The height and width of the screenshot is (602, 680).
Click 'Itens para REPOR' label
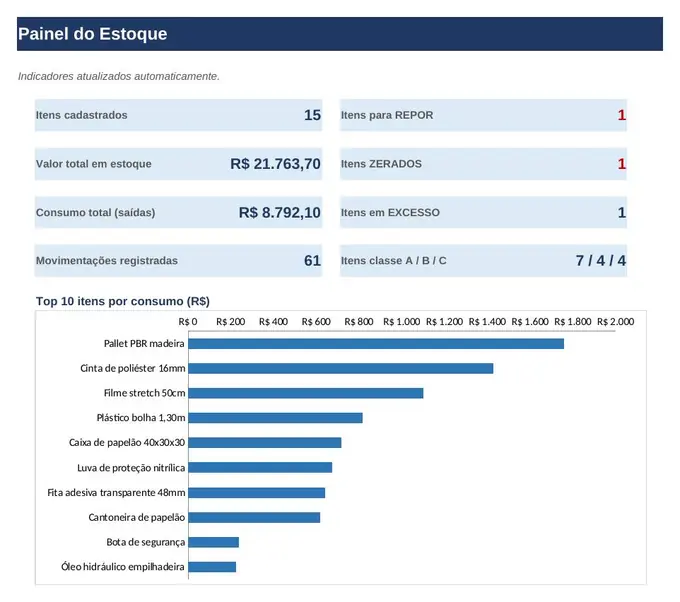[387, 115]
